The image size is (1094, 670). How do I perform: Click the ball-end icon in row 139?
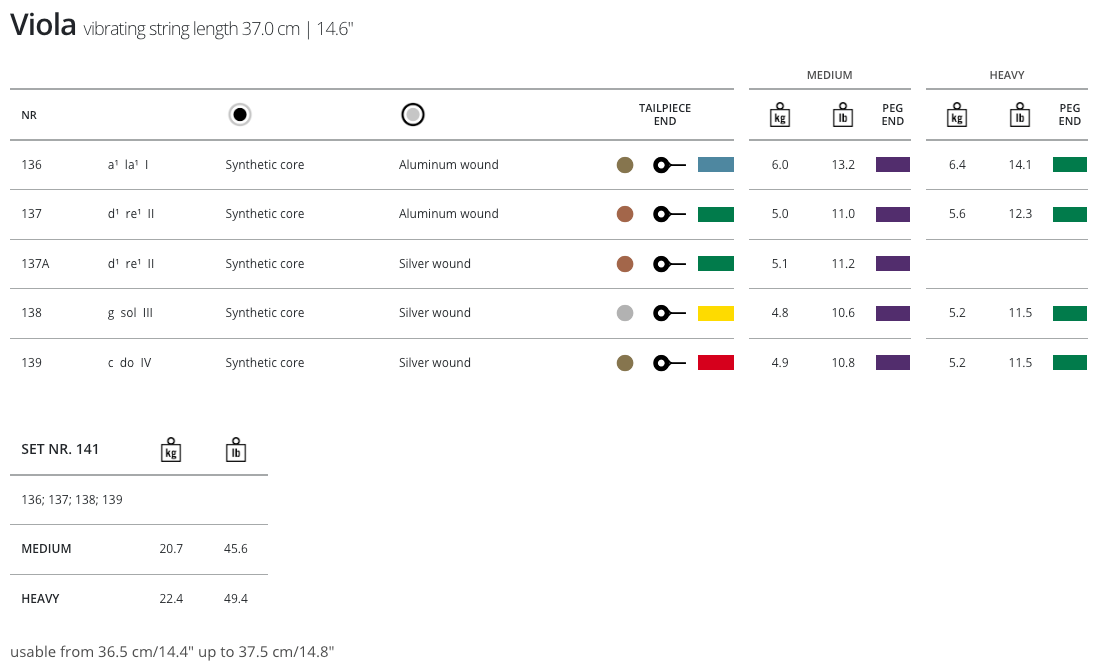pos(668,363)
